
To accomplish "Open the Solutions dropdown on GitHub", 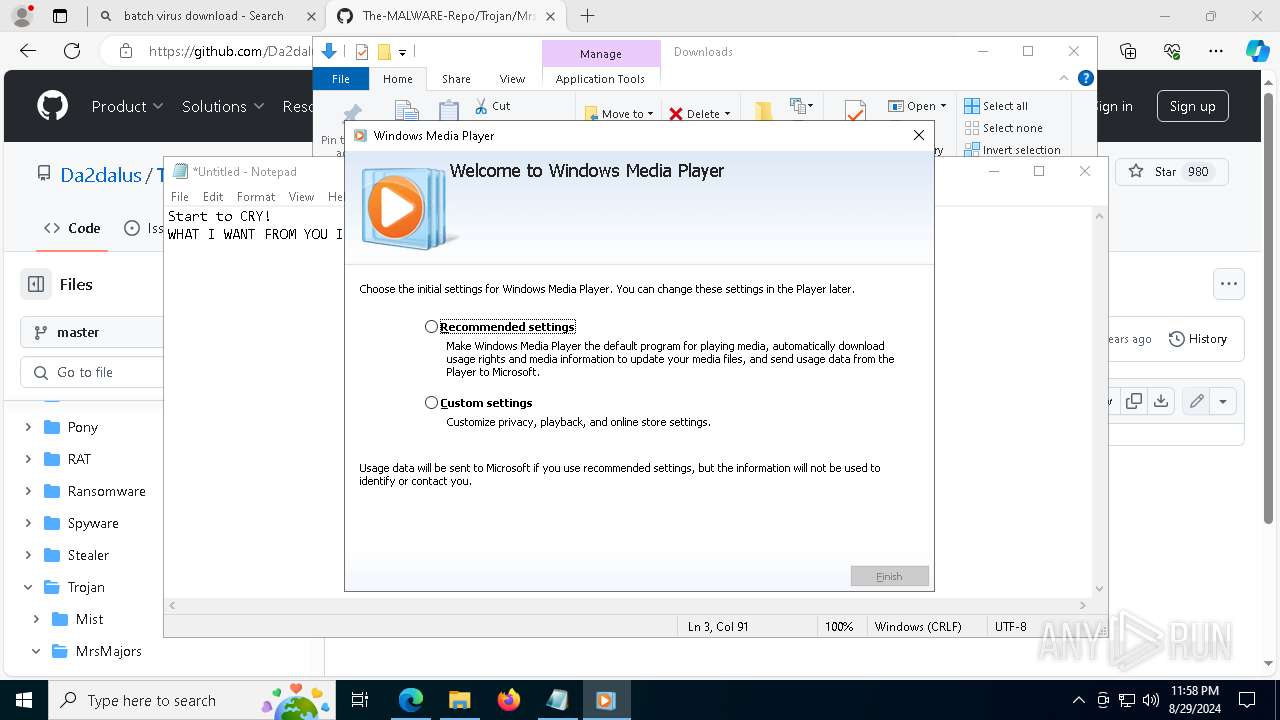I will [223, 106].
